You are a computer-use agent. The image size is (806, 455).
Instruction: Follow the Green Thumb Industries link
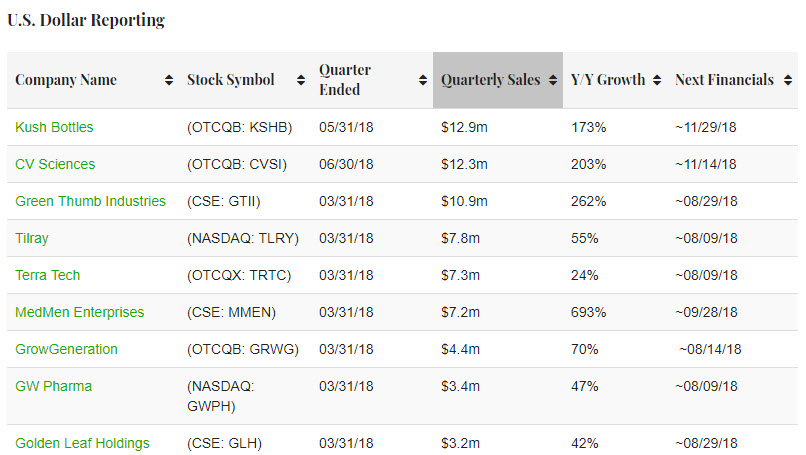(90, 201)
